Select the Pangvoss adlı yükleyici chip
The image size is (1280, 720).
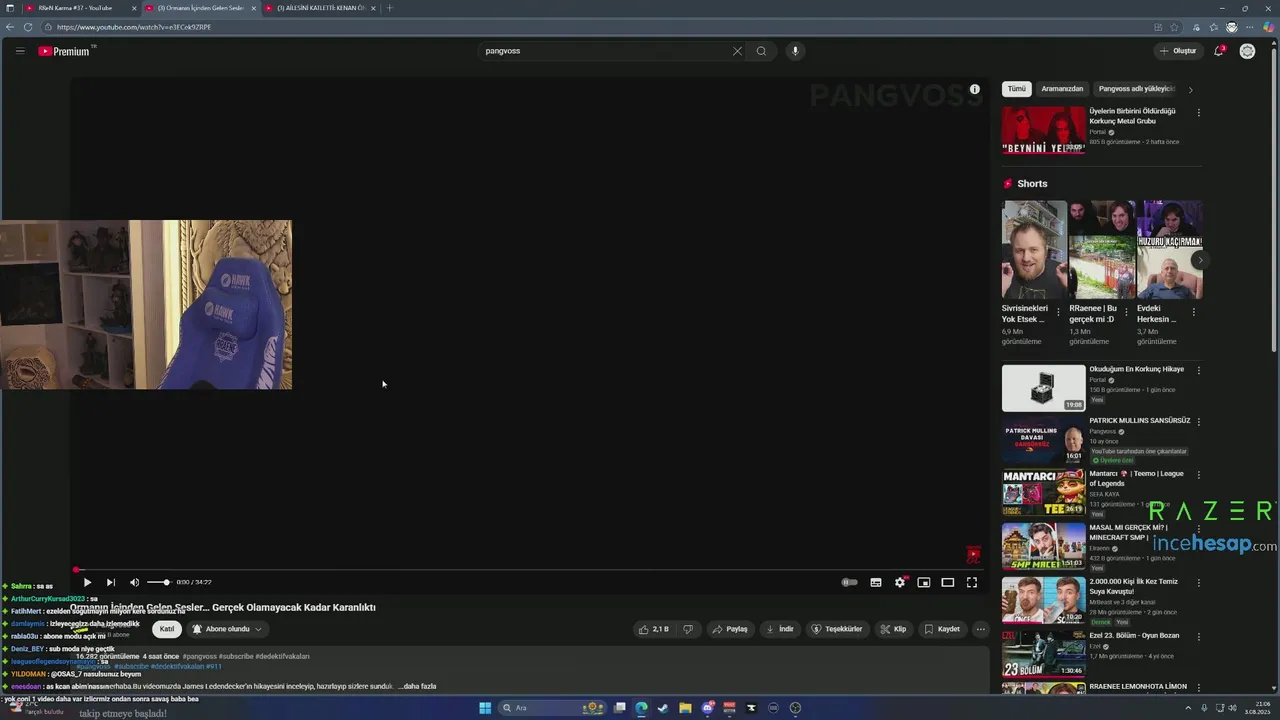pyautogui.click(x=1136, y=89)
